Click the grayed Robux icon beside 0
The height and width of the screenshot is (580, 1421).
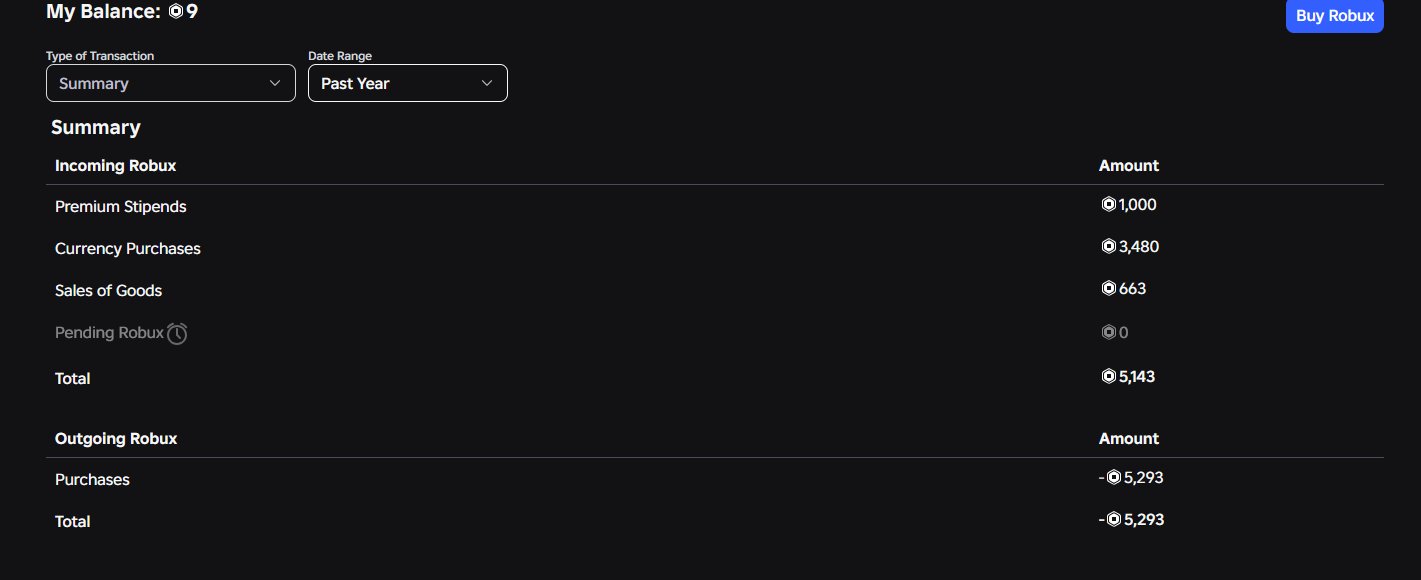pos(1108,333)
